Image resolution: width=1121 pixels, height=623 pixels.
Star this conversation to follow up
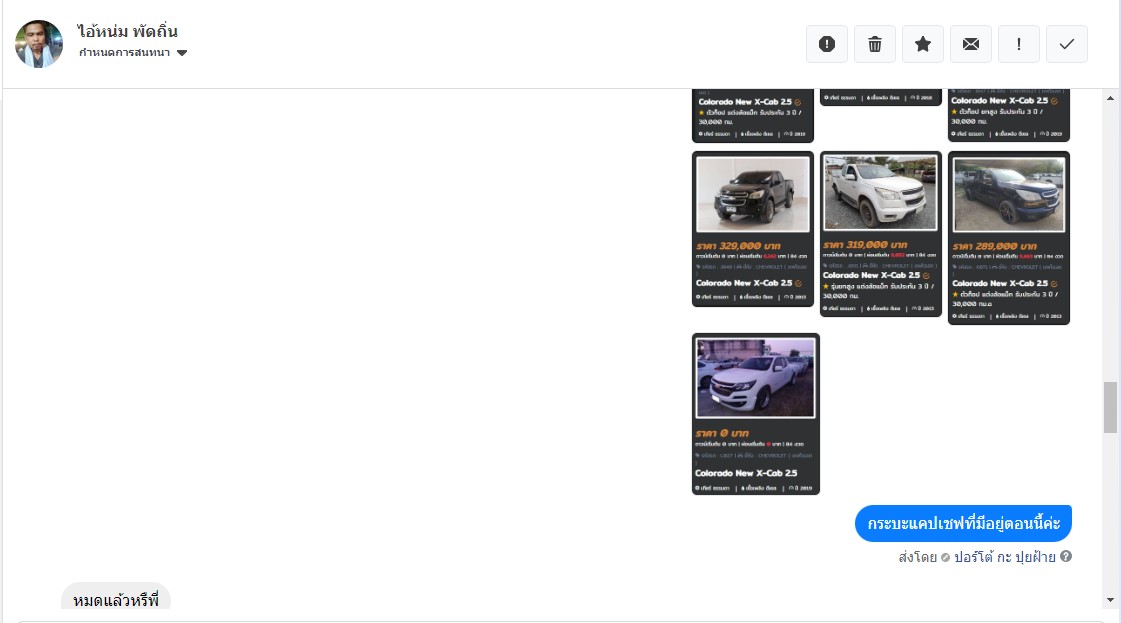click(922, 44)
